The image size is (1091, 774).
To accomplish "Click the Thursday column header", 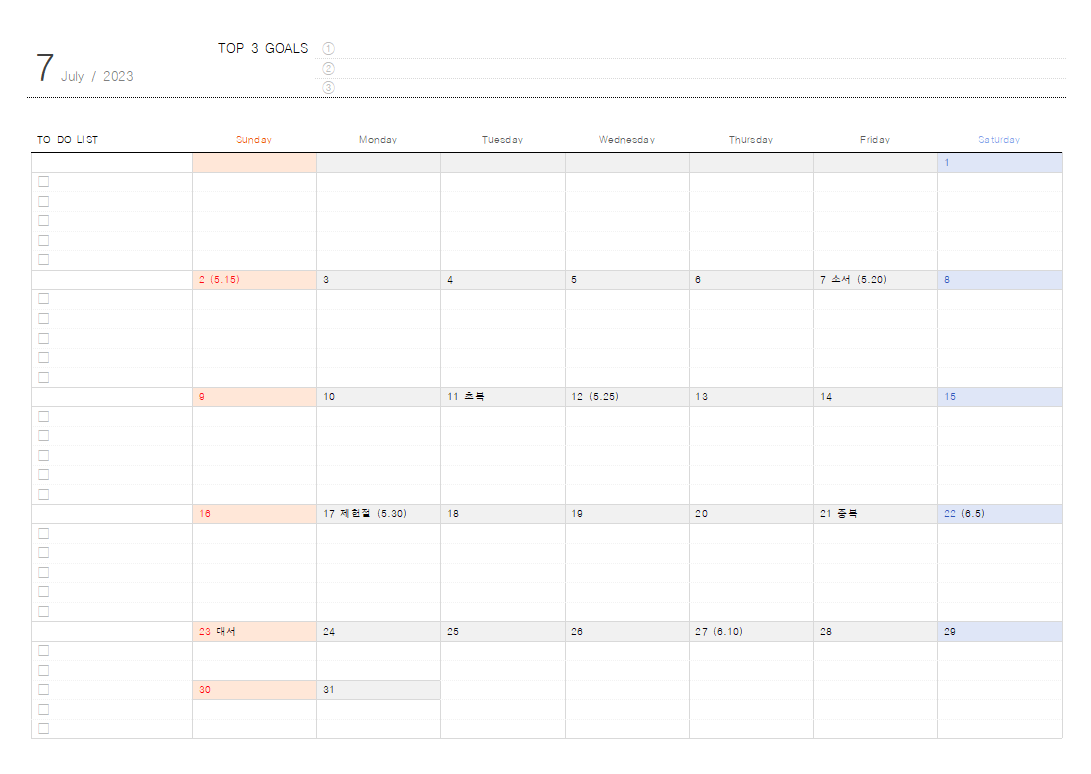I will coord(751,140).
